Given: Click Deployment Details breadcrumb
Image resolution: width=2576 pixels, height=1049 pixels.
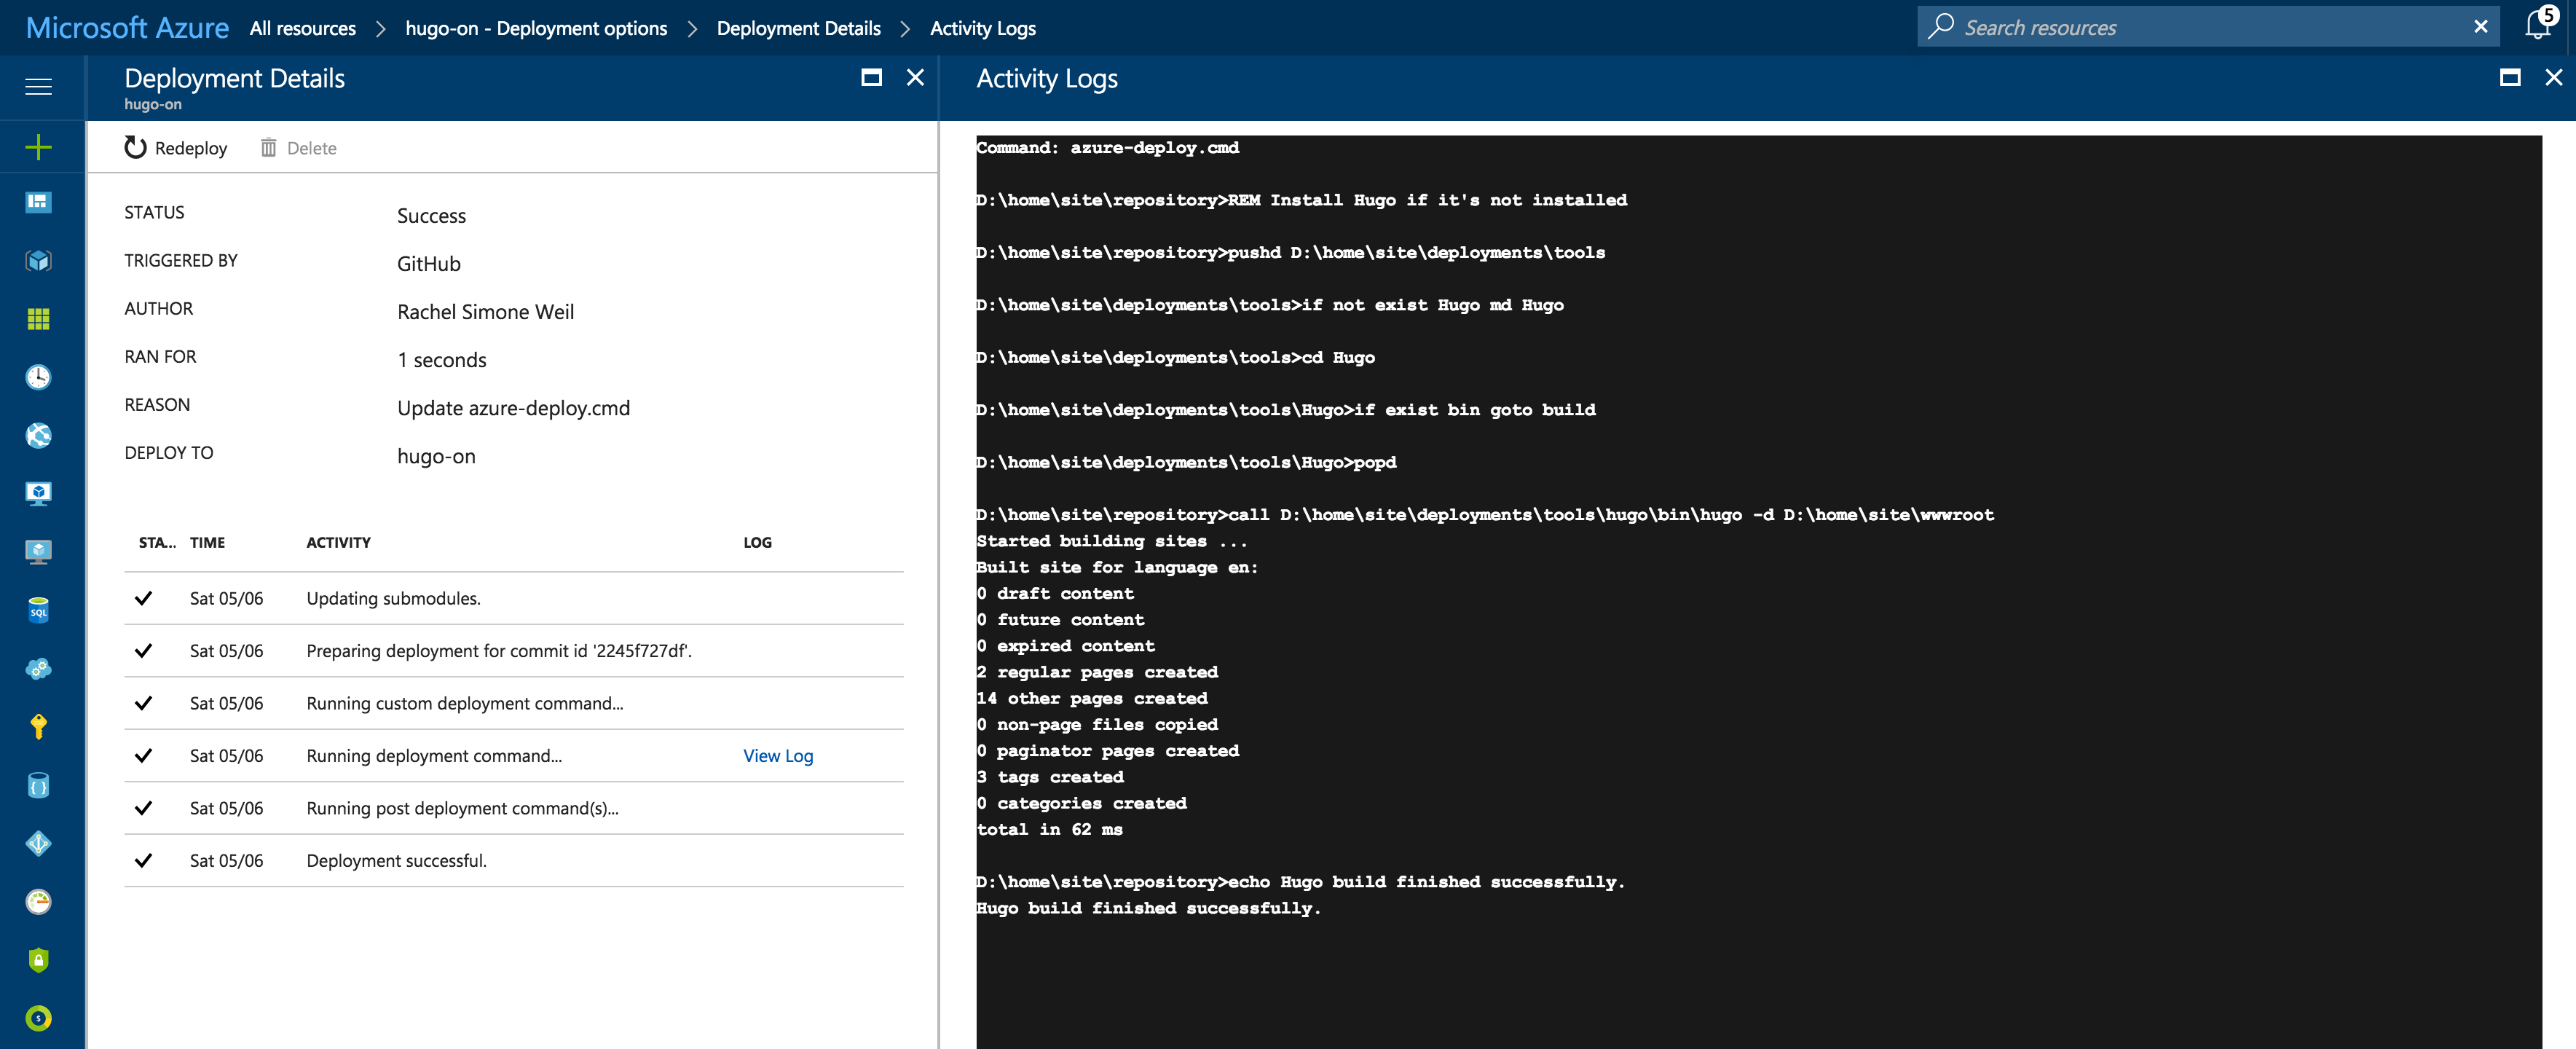Looking at the screenshot, I should (x=798, y=28).
